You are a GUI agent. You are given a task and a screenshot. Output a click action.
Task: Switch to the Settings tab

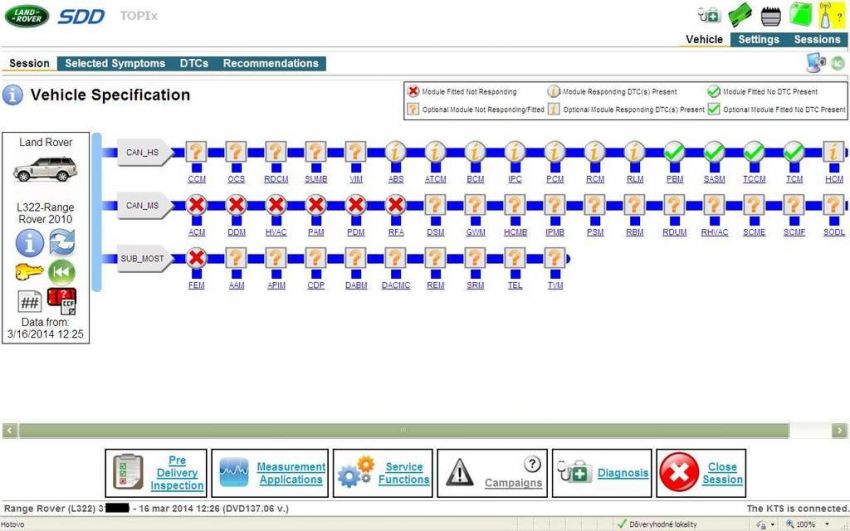pyautogui.click(x=758, y=40)
